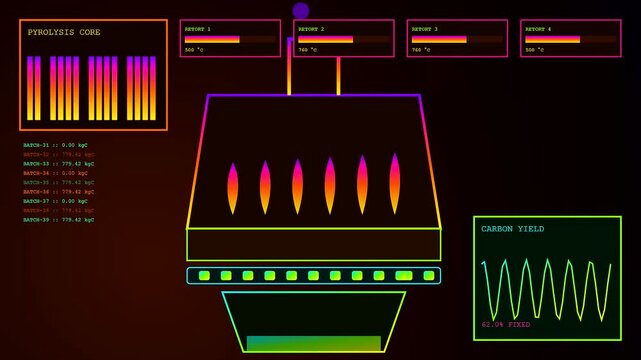
Task: Select the RETORT 1 label
Action: click(197, 29)
